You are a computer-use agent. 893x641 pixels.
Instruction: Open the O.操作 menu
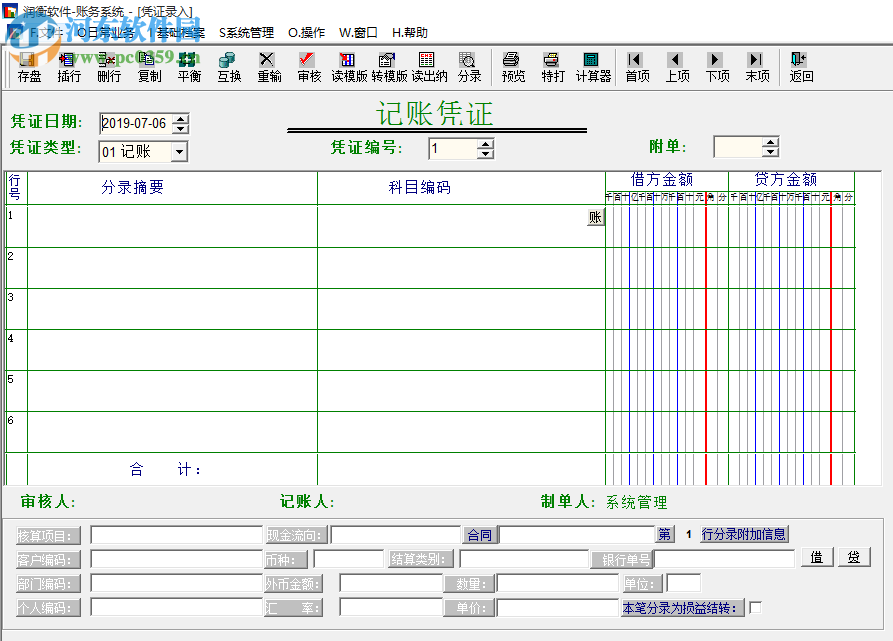(x=306, y=32)
